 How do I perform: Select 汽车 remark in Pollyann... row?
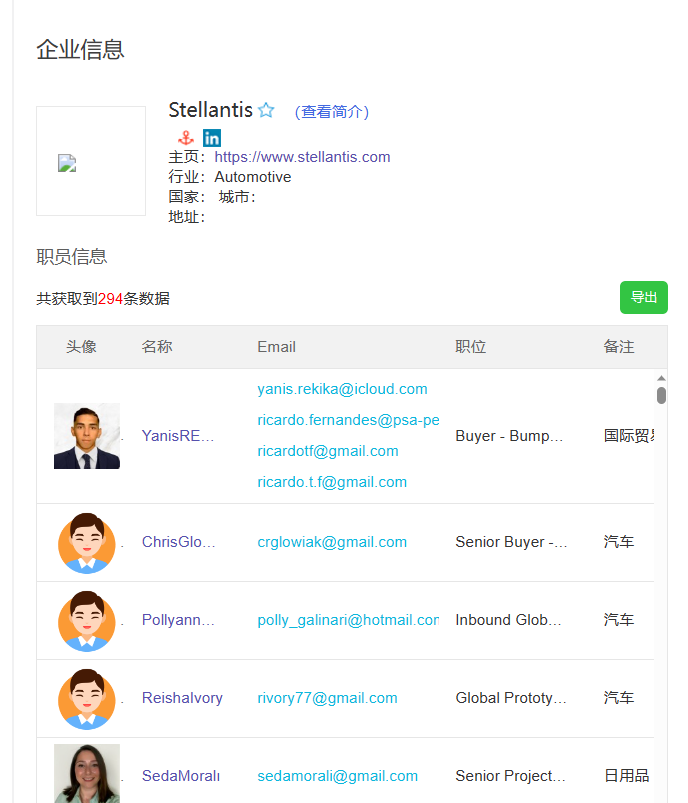[x=619, y=620]
